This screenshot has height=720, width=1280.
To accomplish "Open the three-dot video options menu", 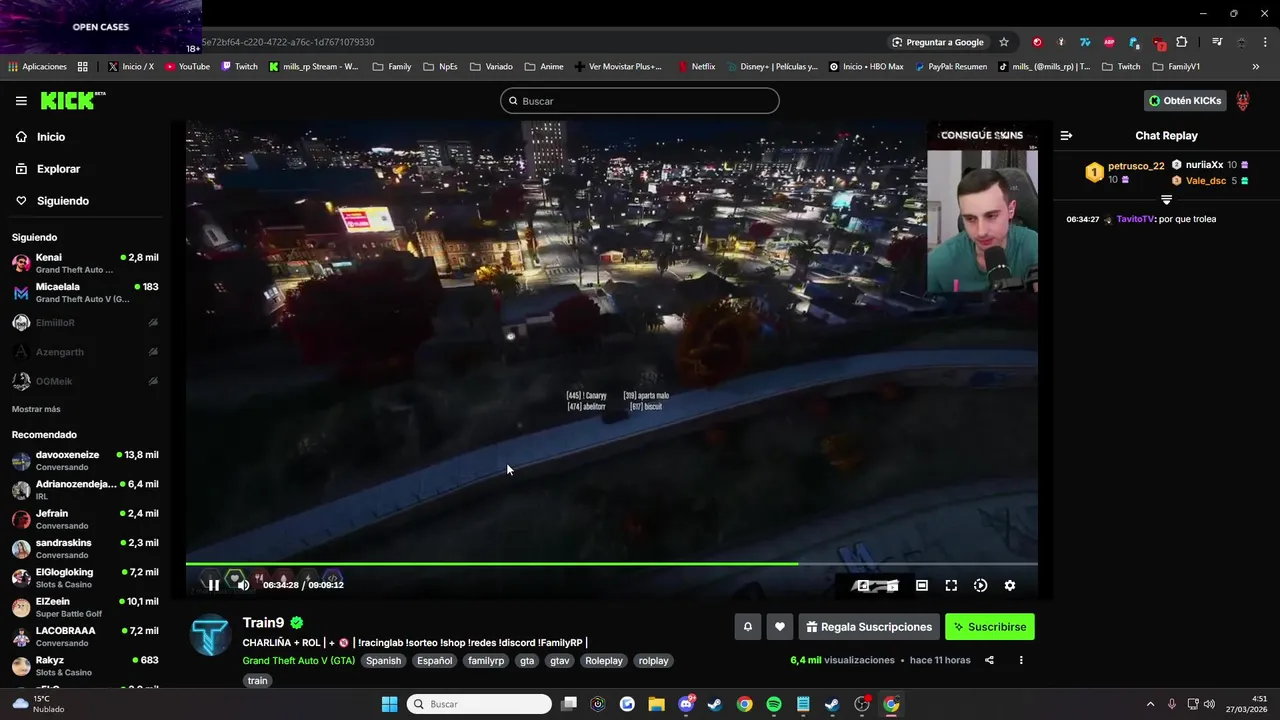I will [x=1021, y=660].
